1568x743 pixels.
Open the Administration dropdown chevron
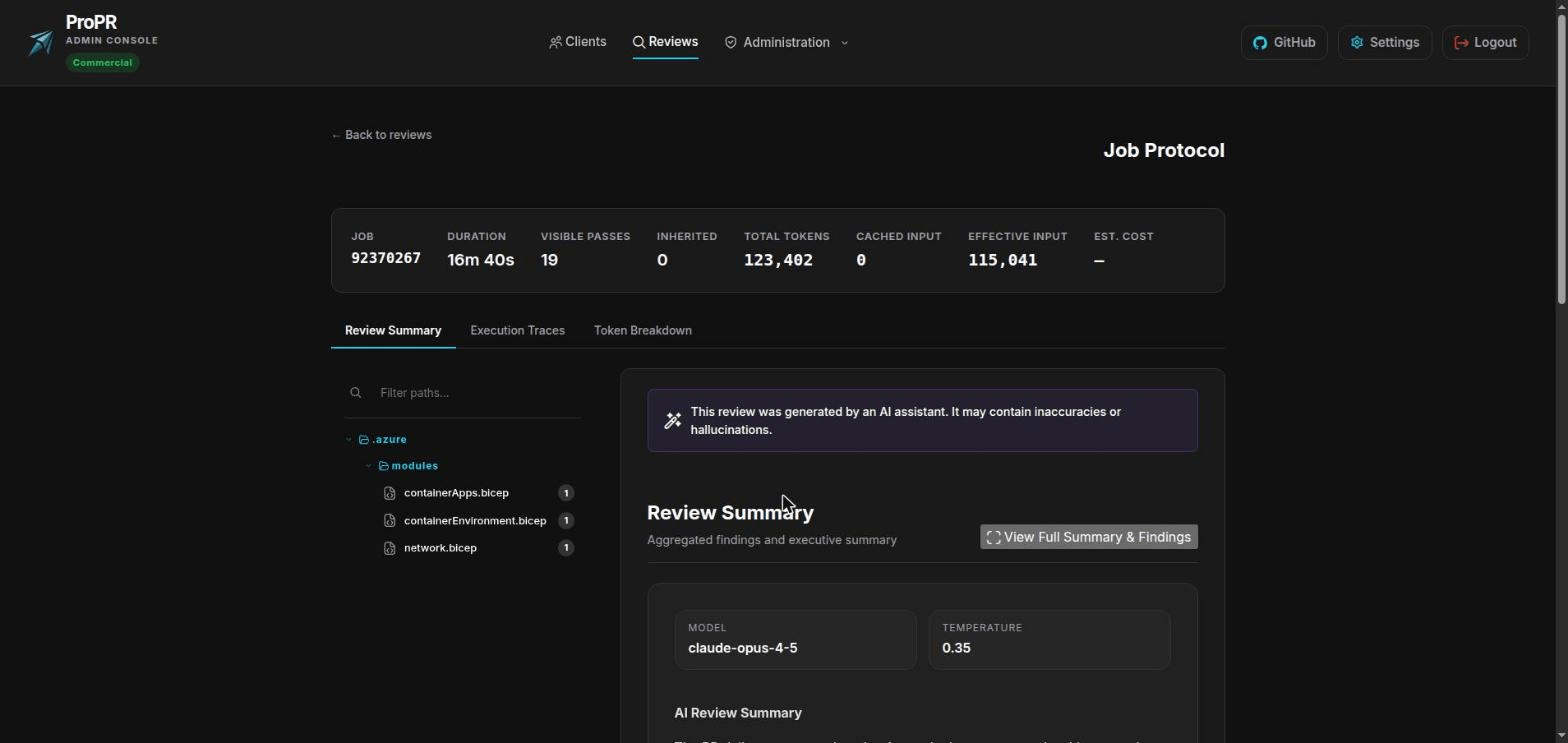845,43
